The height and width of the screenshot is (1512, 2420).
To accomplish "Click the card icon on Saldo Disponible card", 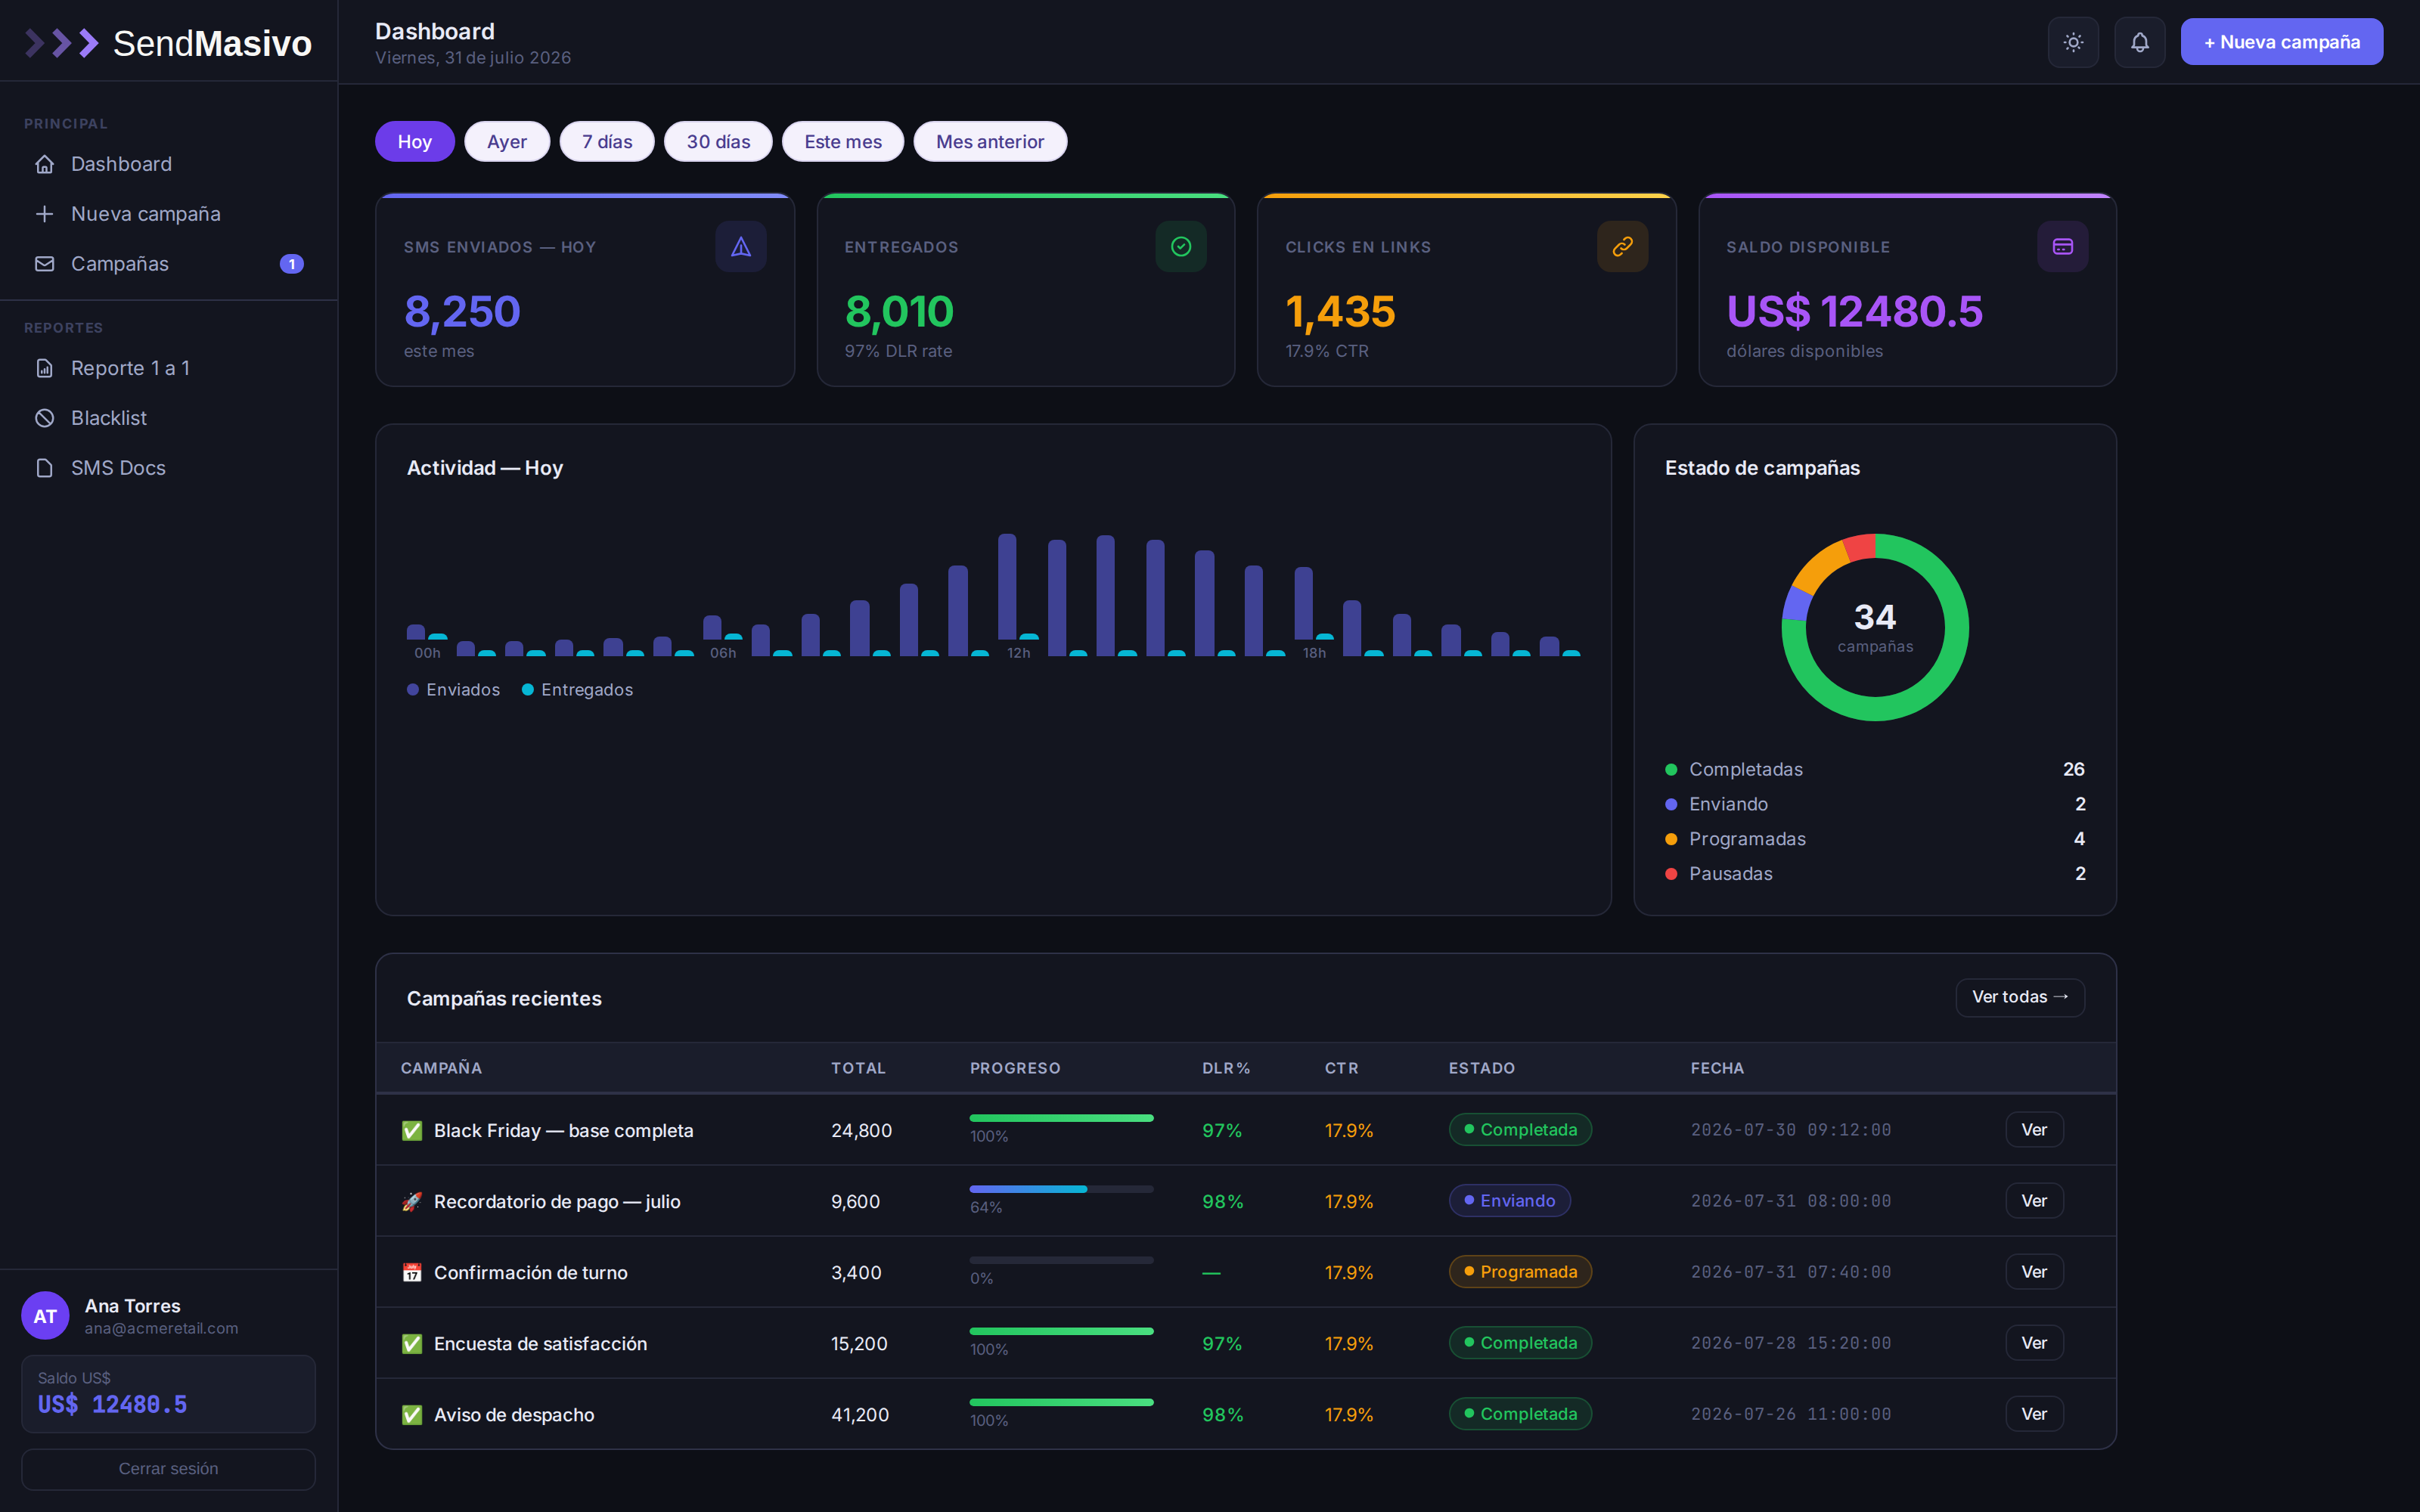I will (2062, 247).
